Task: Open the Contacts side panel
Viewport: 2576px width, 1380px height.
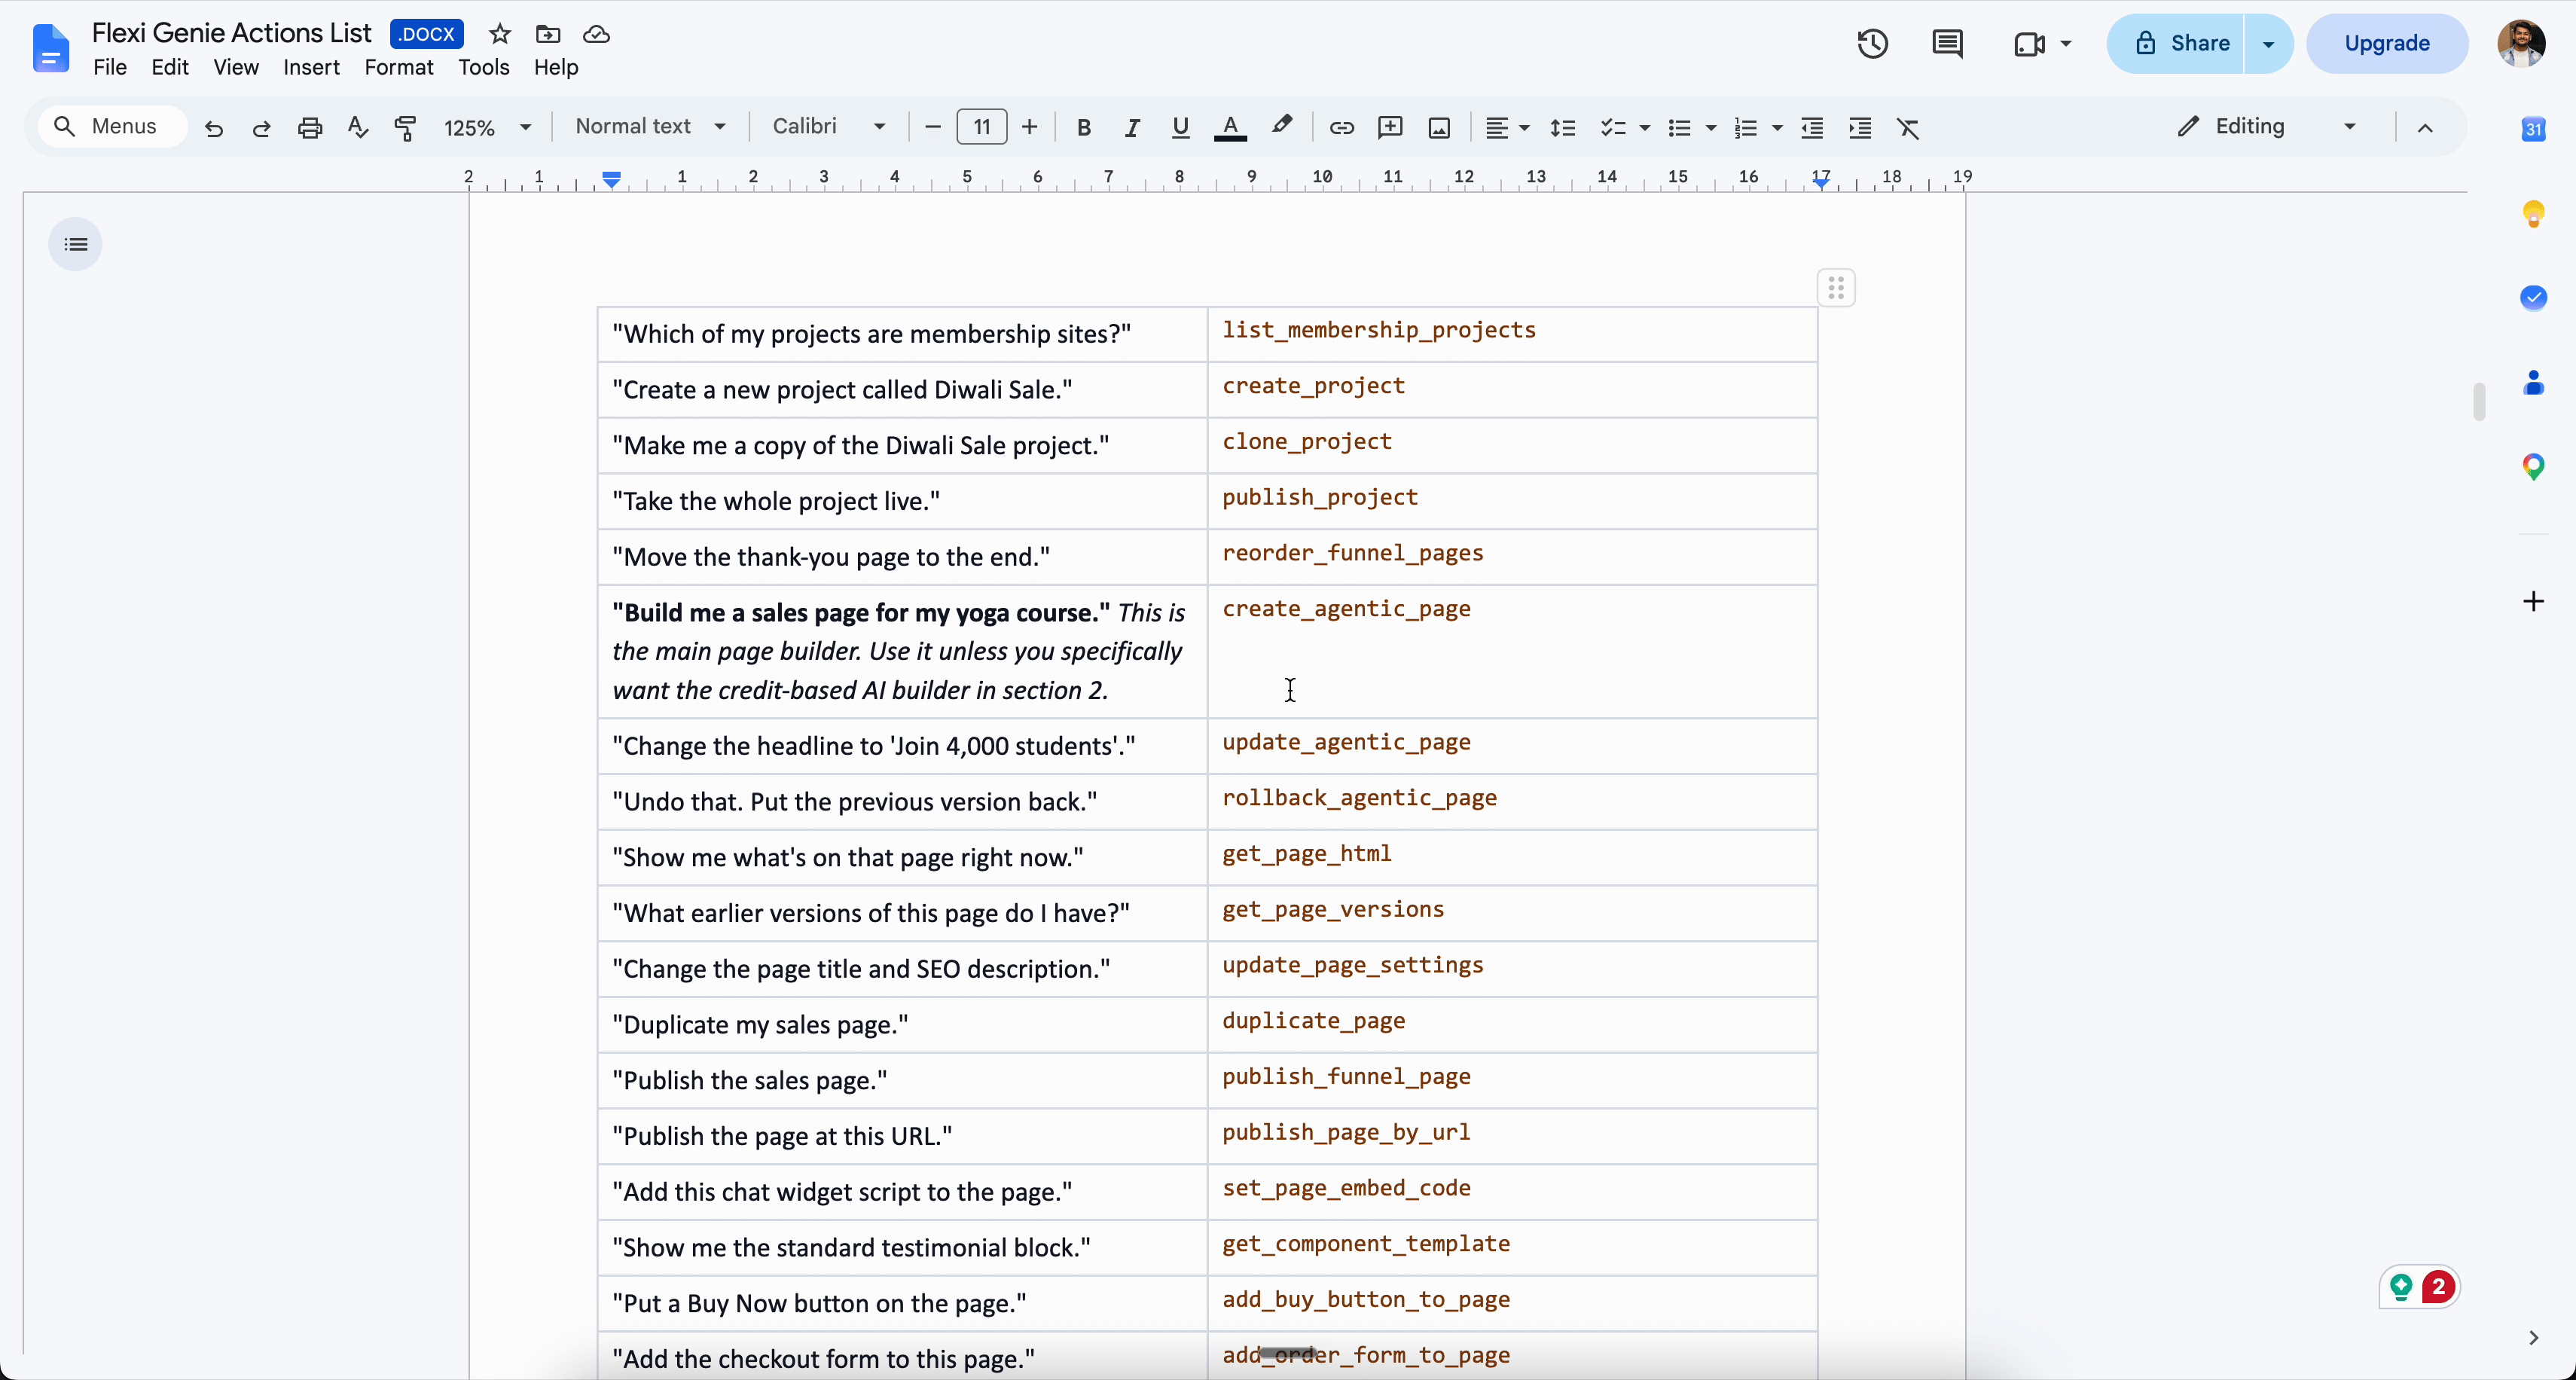Action: coord(2533,383)
